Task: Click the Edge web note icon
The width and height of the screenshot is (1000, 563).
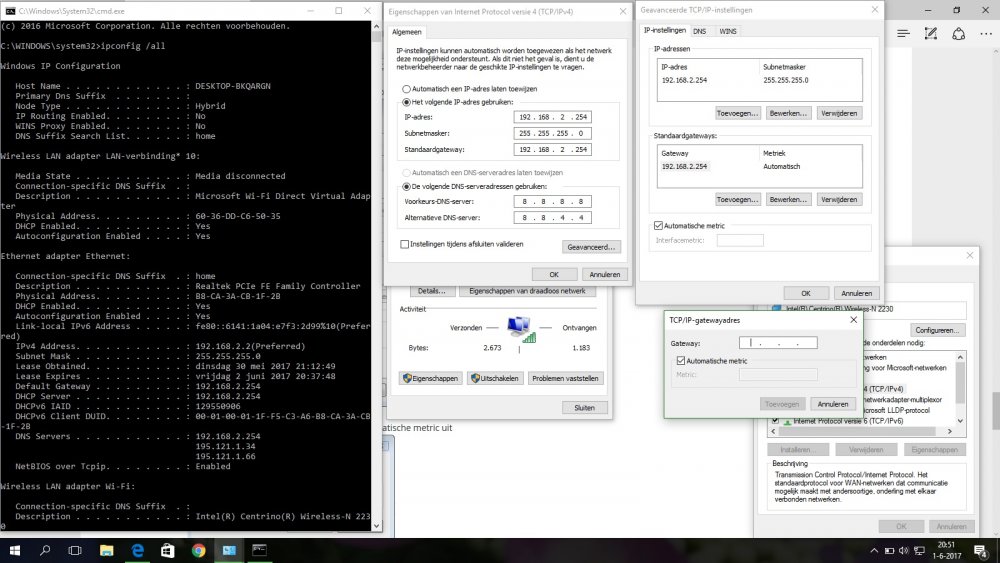Action: 932,33
